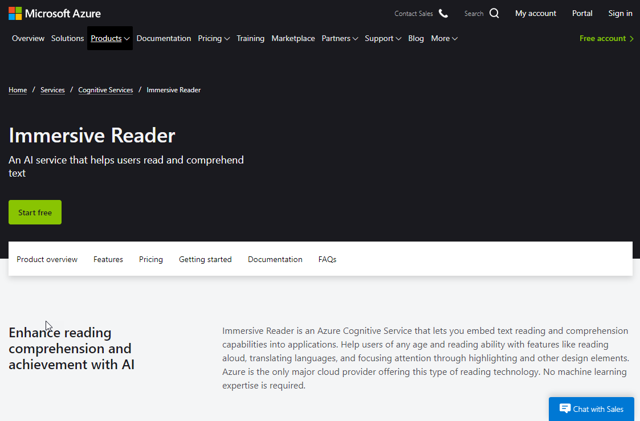Click the "An AI service" subtitle text
This screenshot has width=640, height=421.
[126, 166]
